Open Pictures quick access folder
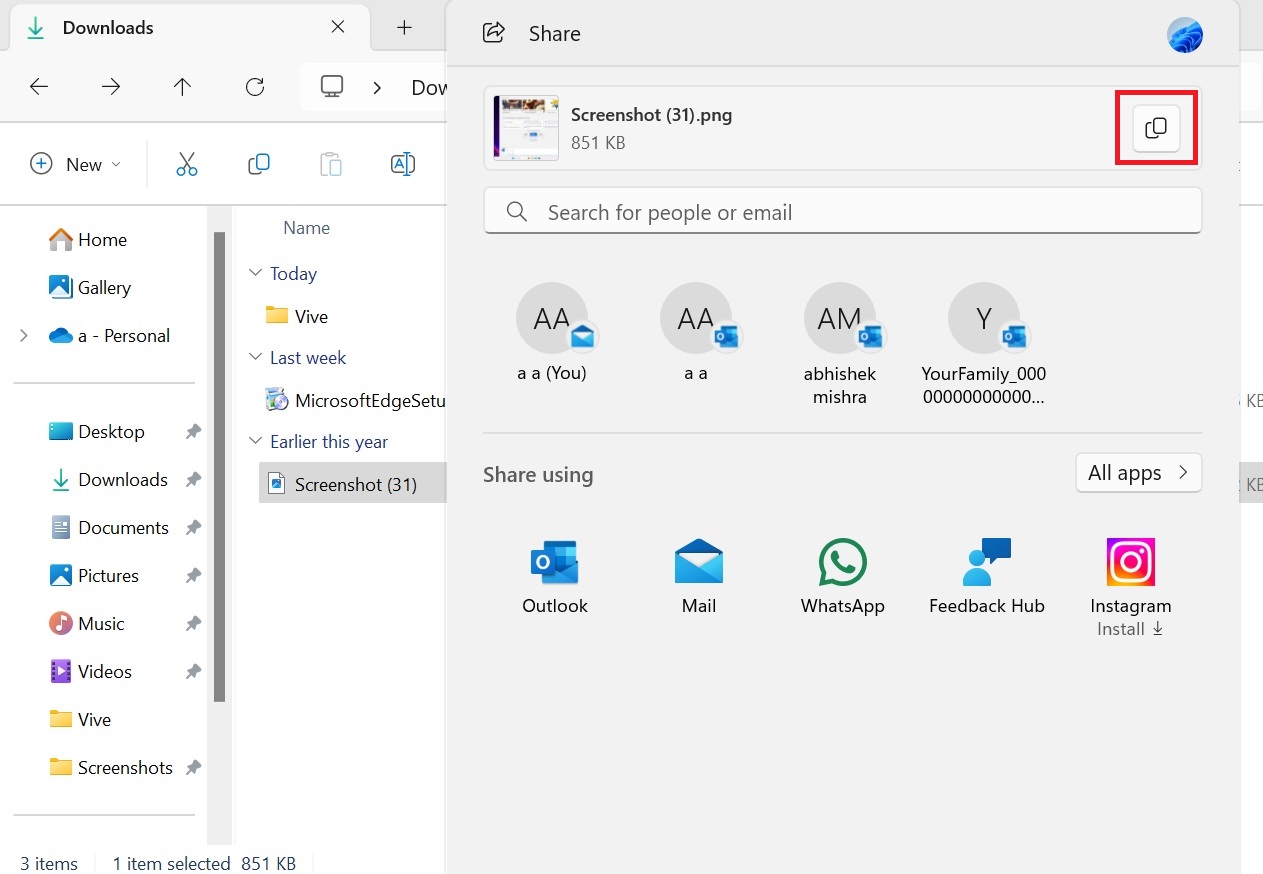The width and height of the screenshot is (1263, 874). pyautogui.click(x=94, y=576)
